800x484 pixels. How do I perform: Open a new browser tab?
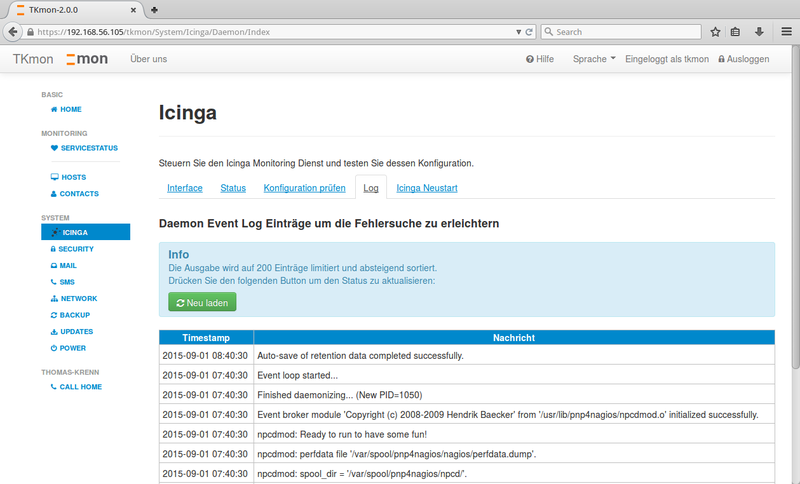click(x=154, y=10)
